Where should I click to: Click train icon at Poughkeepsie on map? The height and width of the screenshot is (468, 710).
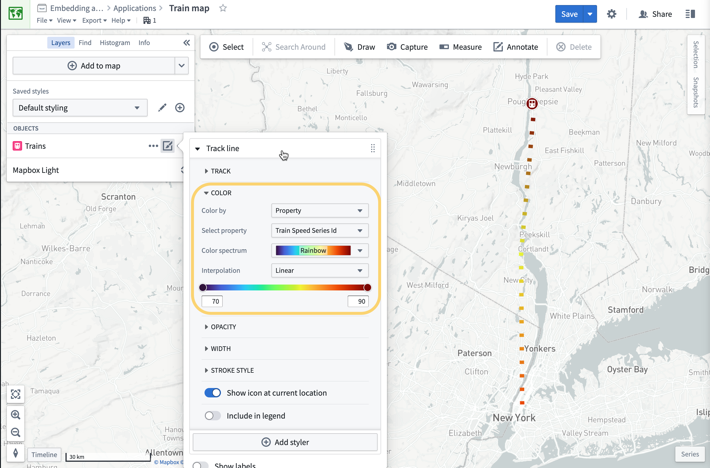tap(532, 103)
